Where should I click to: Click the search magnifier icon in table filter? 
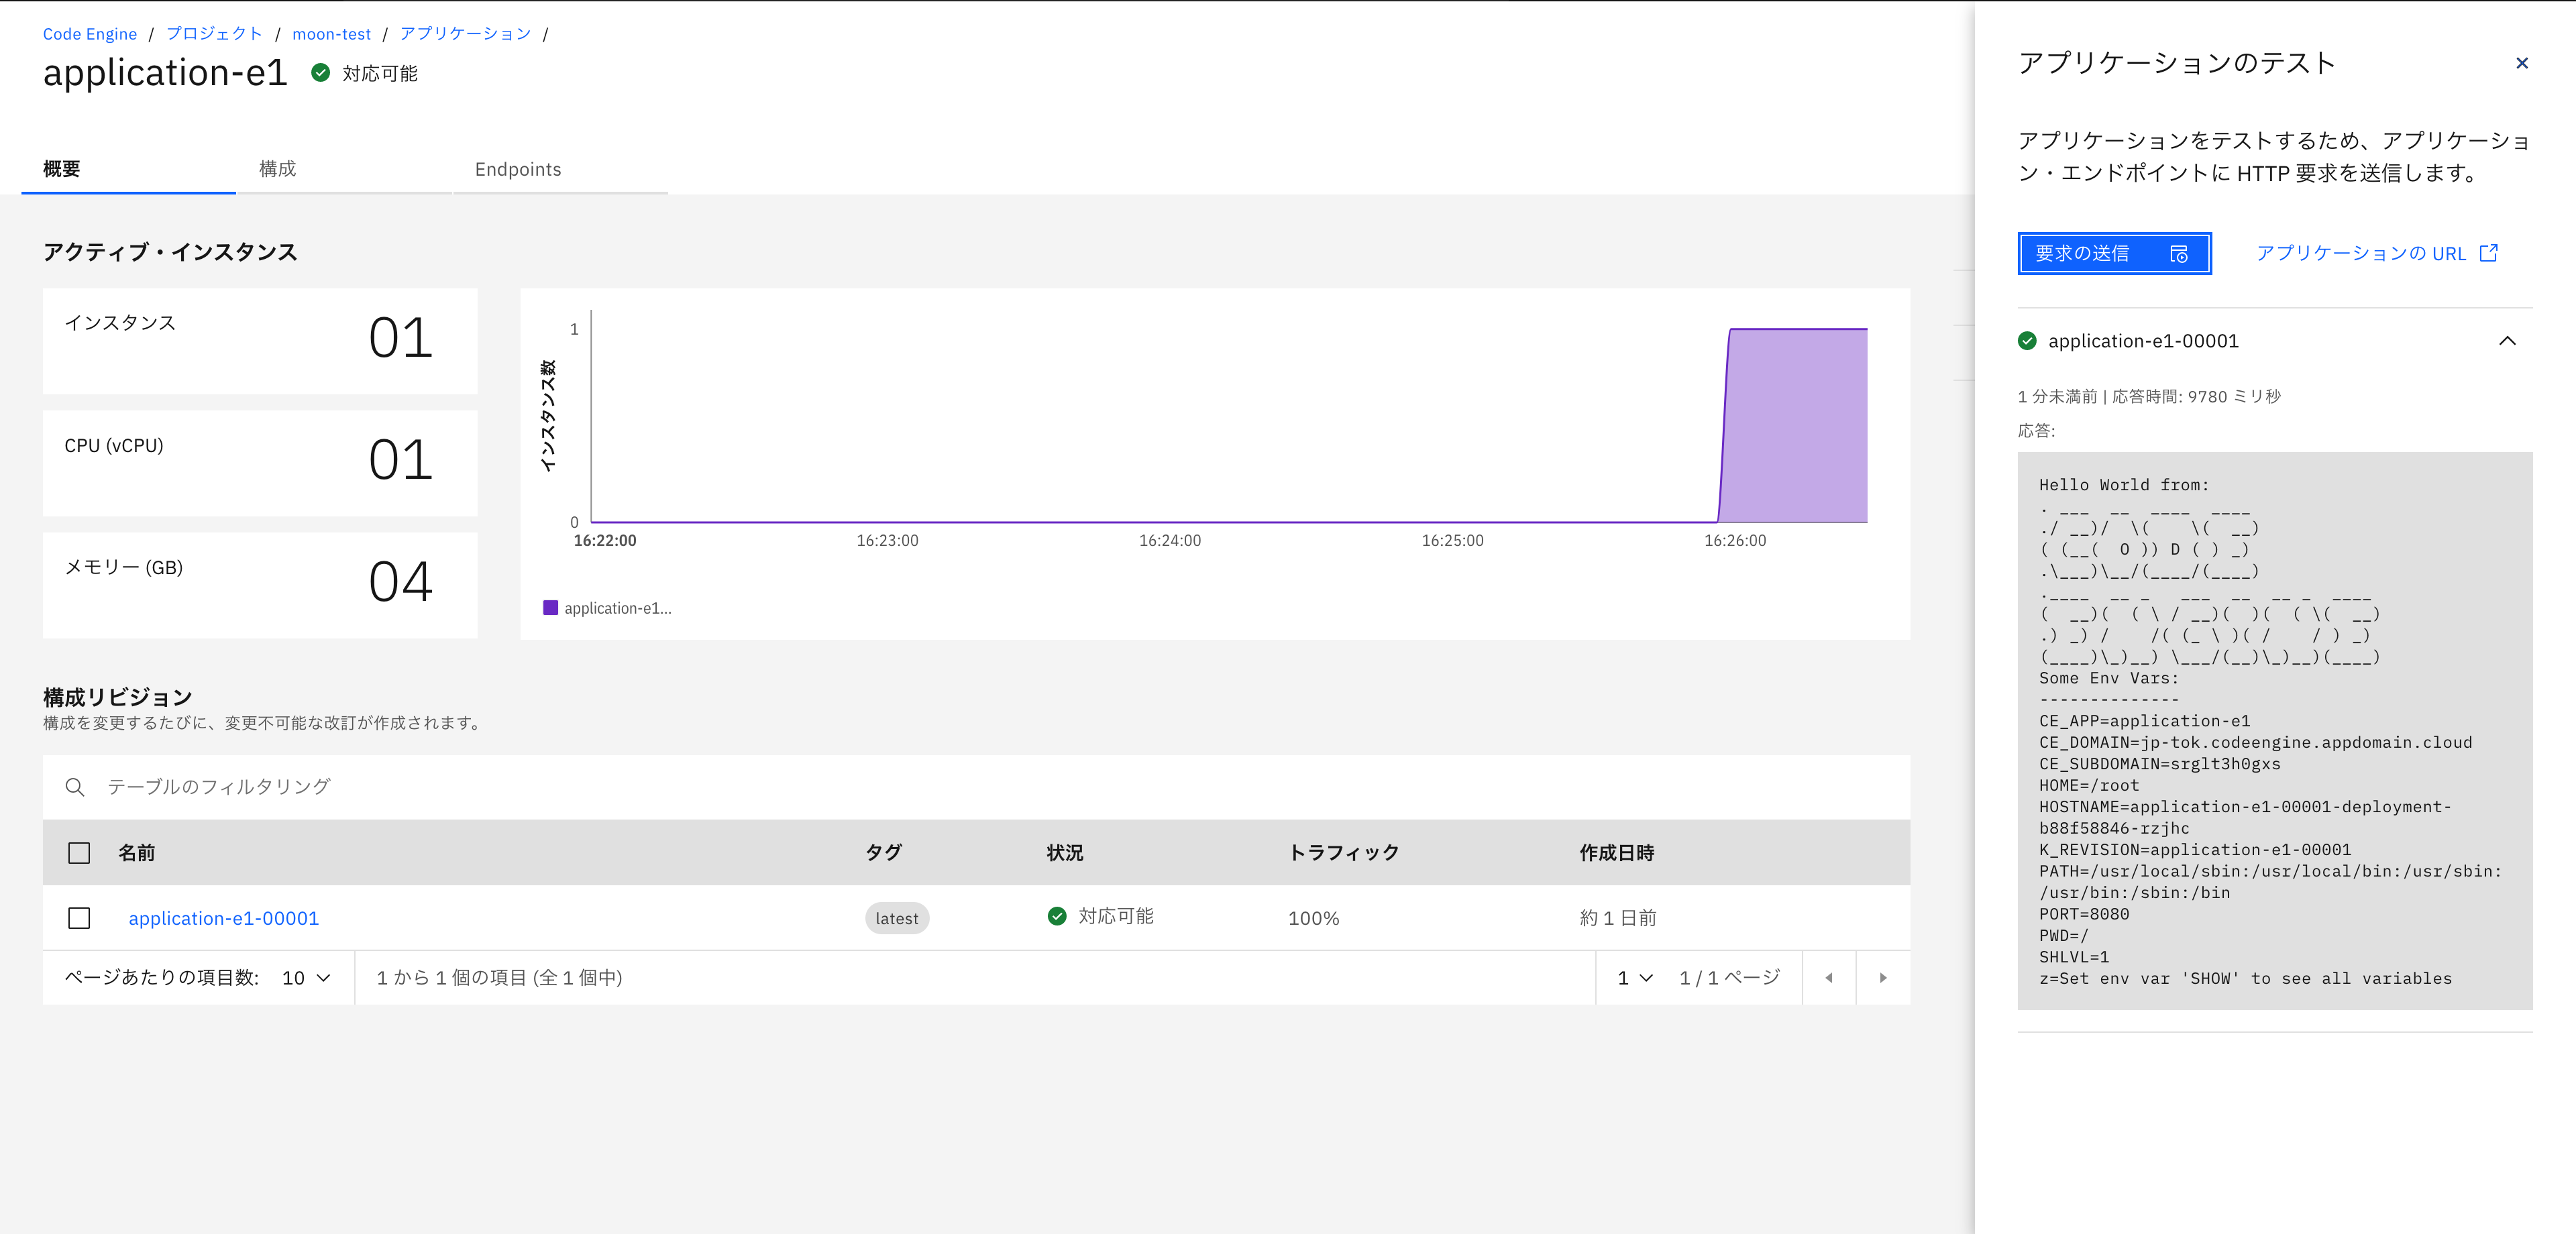point(75,787)
